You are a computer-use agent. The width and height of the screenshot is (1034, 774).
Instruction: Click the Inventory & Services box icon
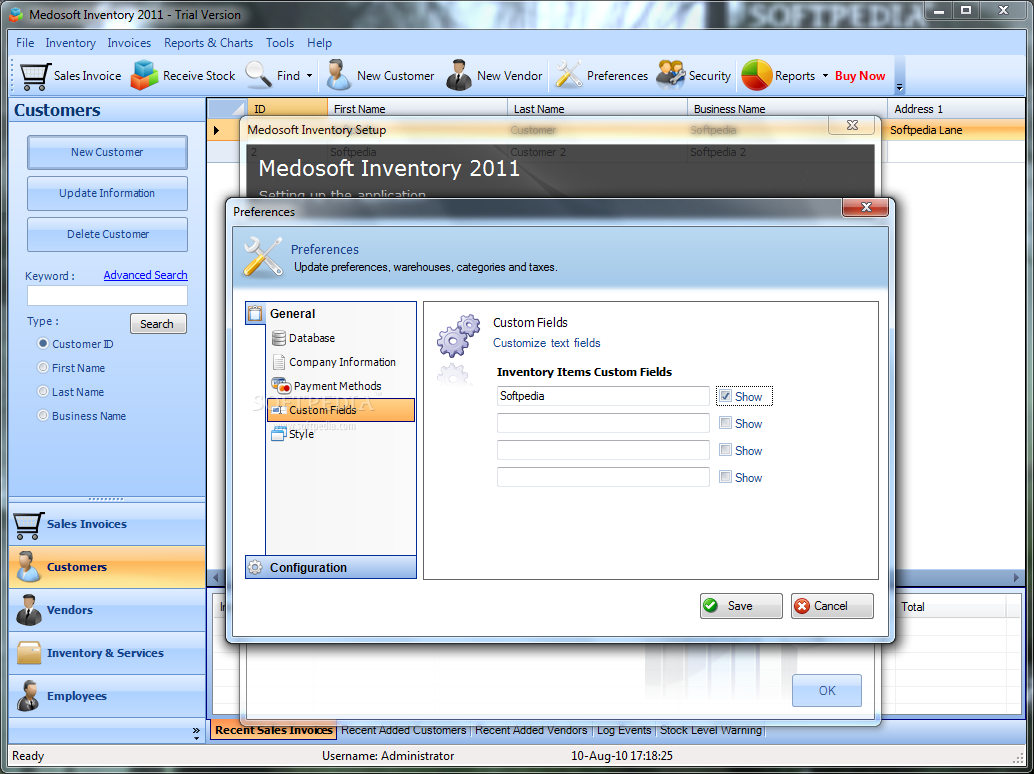29,653
